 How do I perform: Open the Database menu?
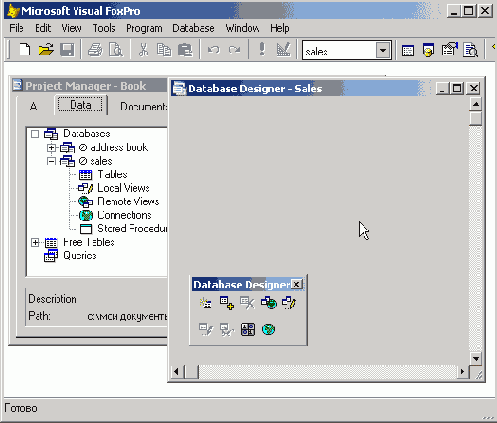pos(193,28)
